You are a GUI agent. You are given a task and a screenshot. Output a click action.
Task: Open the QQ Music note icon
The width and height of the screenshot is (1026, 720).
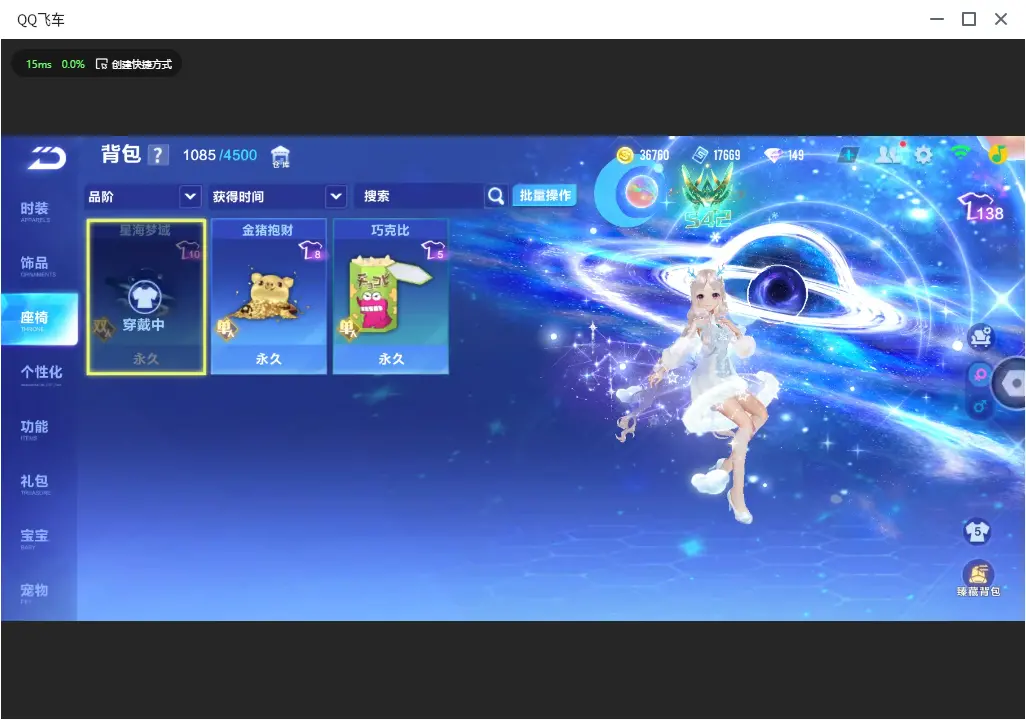(997, 154)
